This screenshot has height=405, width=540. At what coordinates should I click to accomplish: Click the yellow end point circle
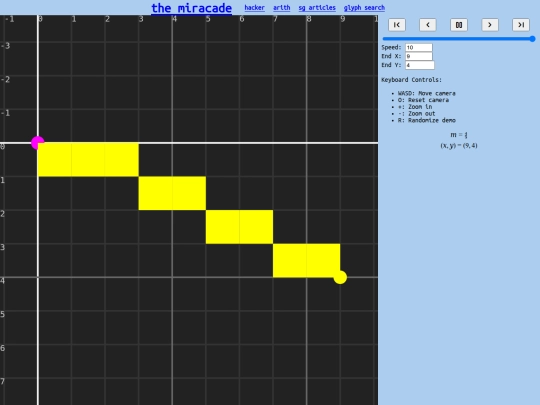(x=340, y=277)
